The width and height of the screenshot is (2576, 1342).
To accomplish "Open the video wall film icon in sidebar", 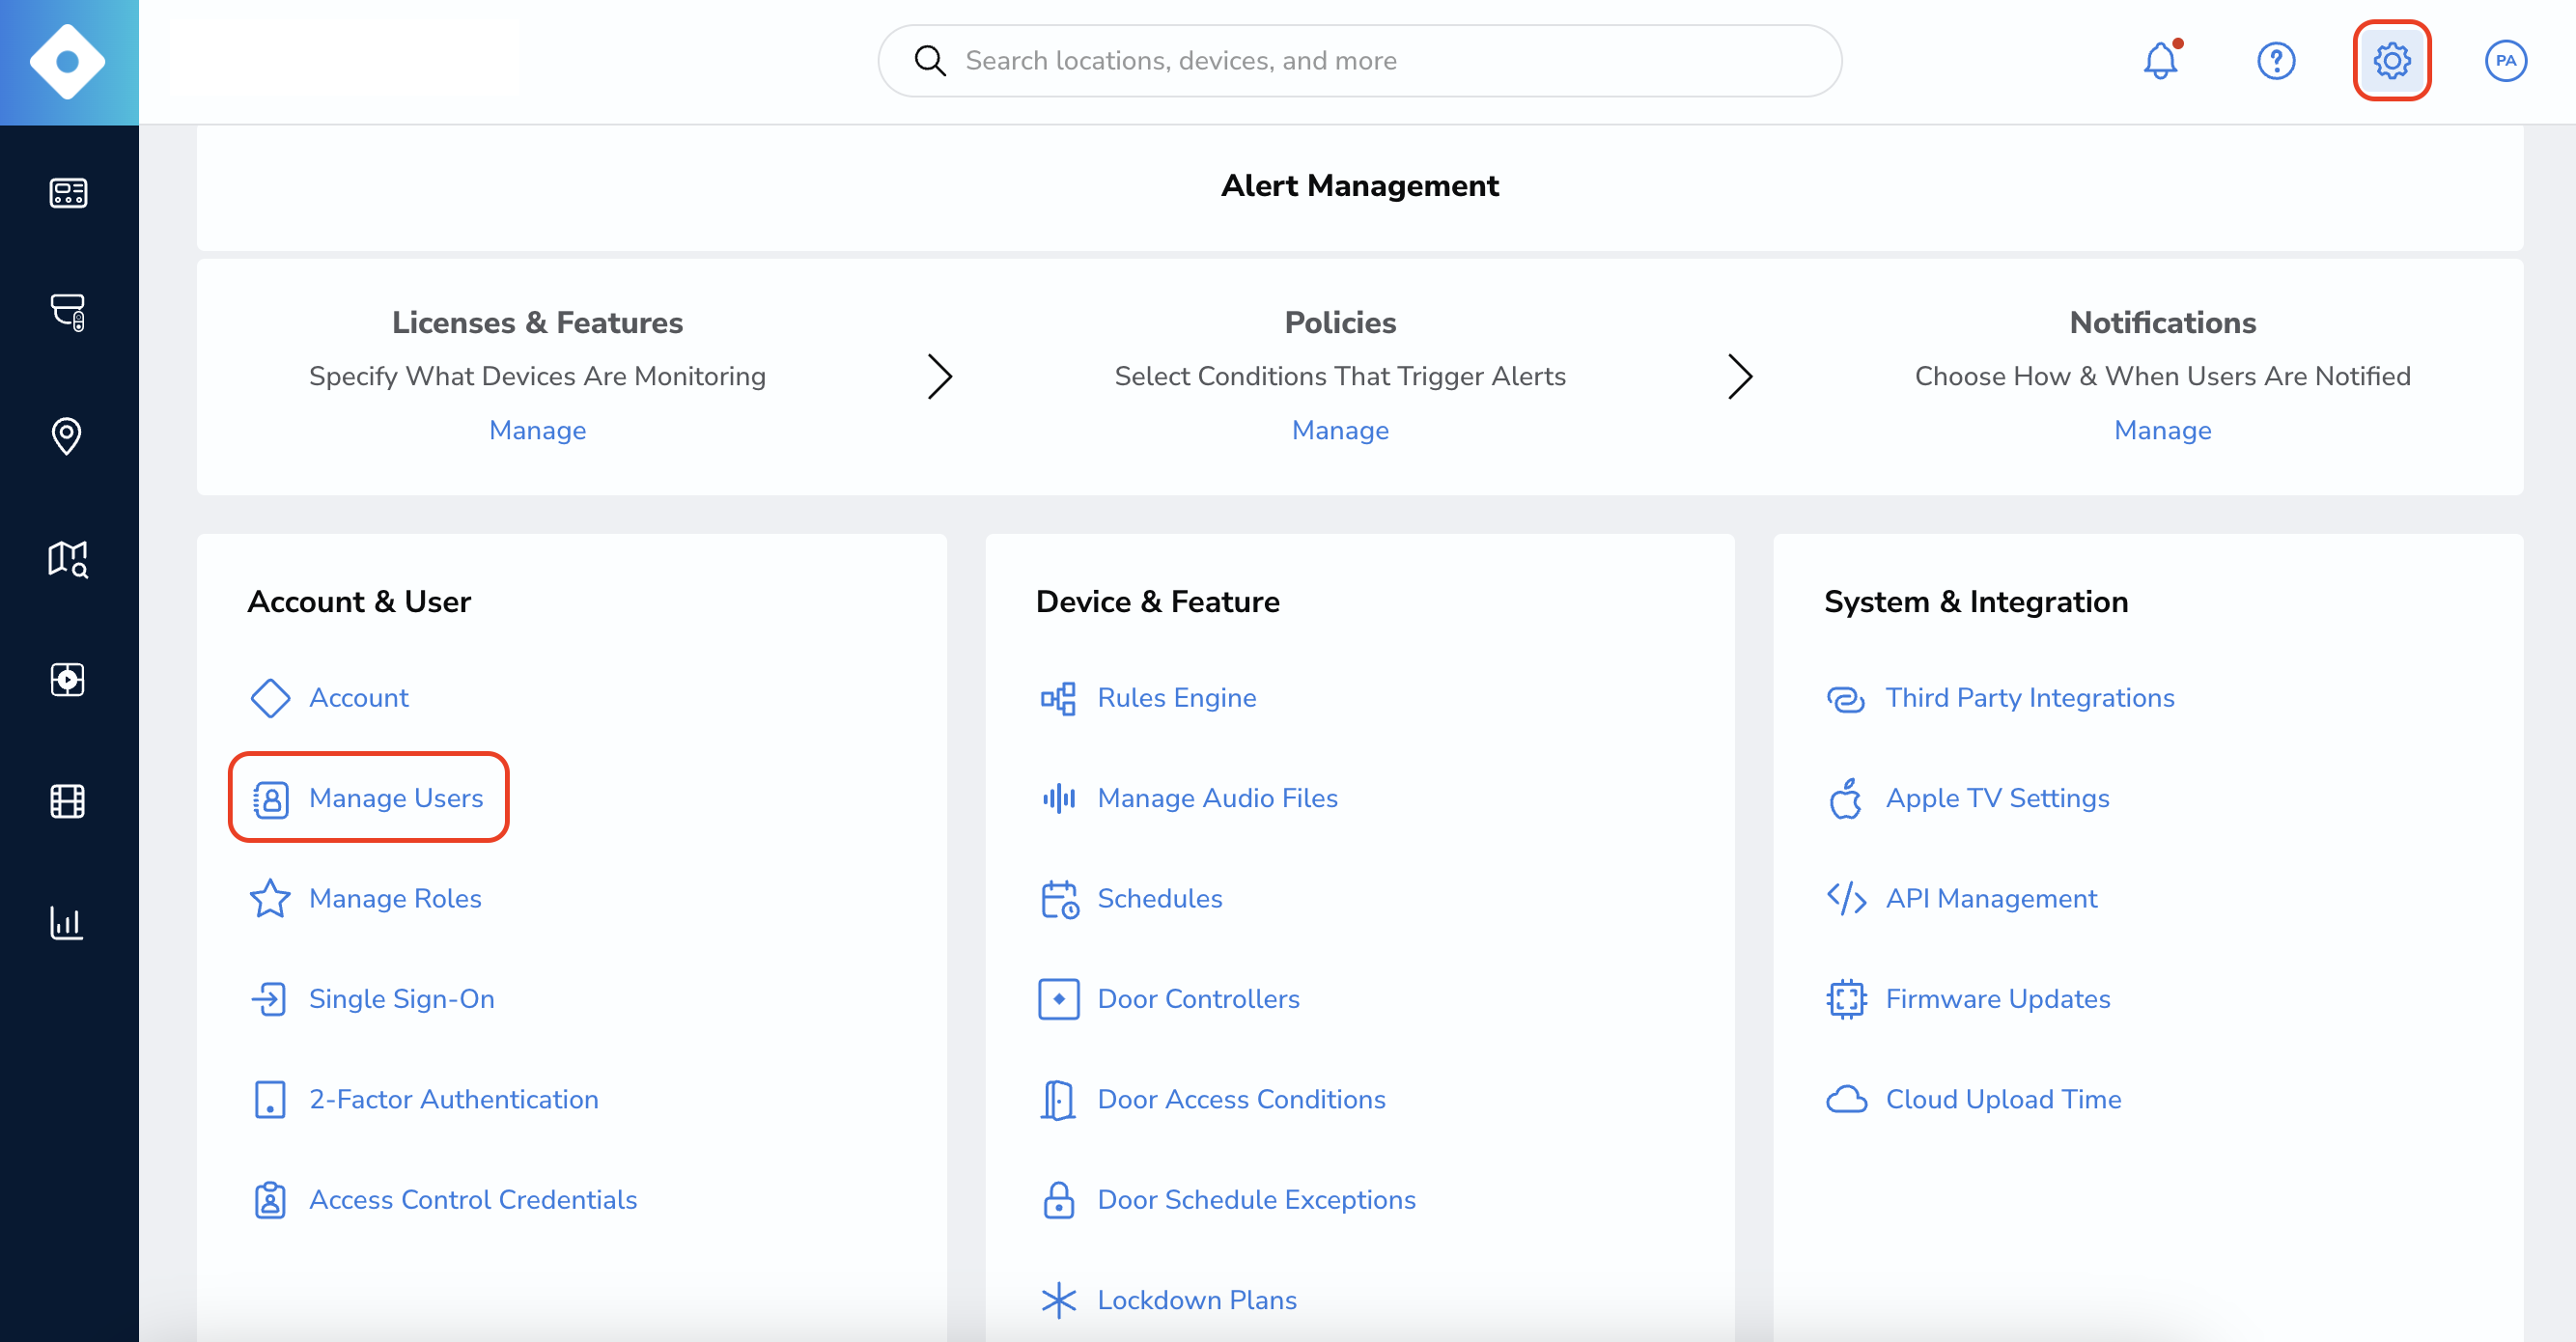I will (68, 801).
